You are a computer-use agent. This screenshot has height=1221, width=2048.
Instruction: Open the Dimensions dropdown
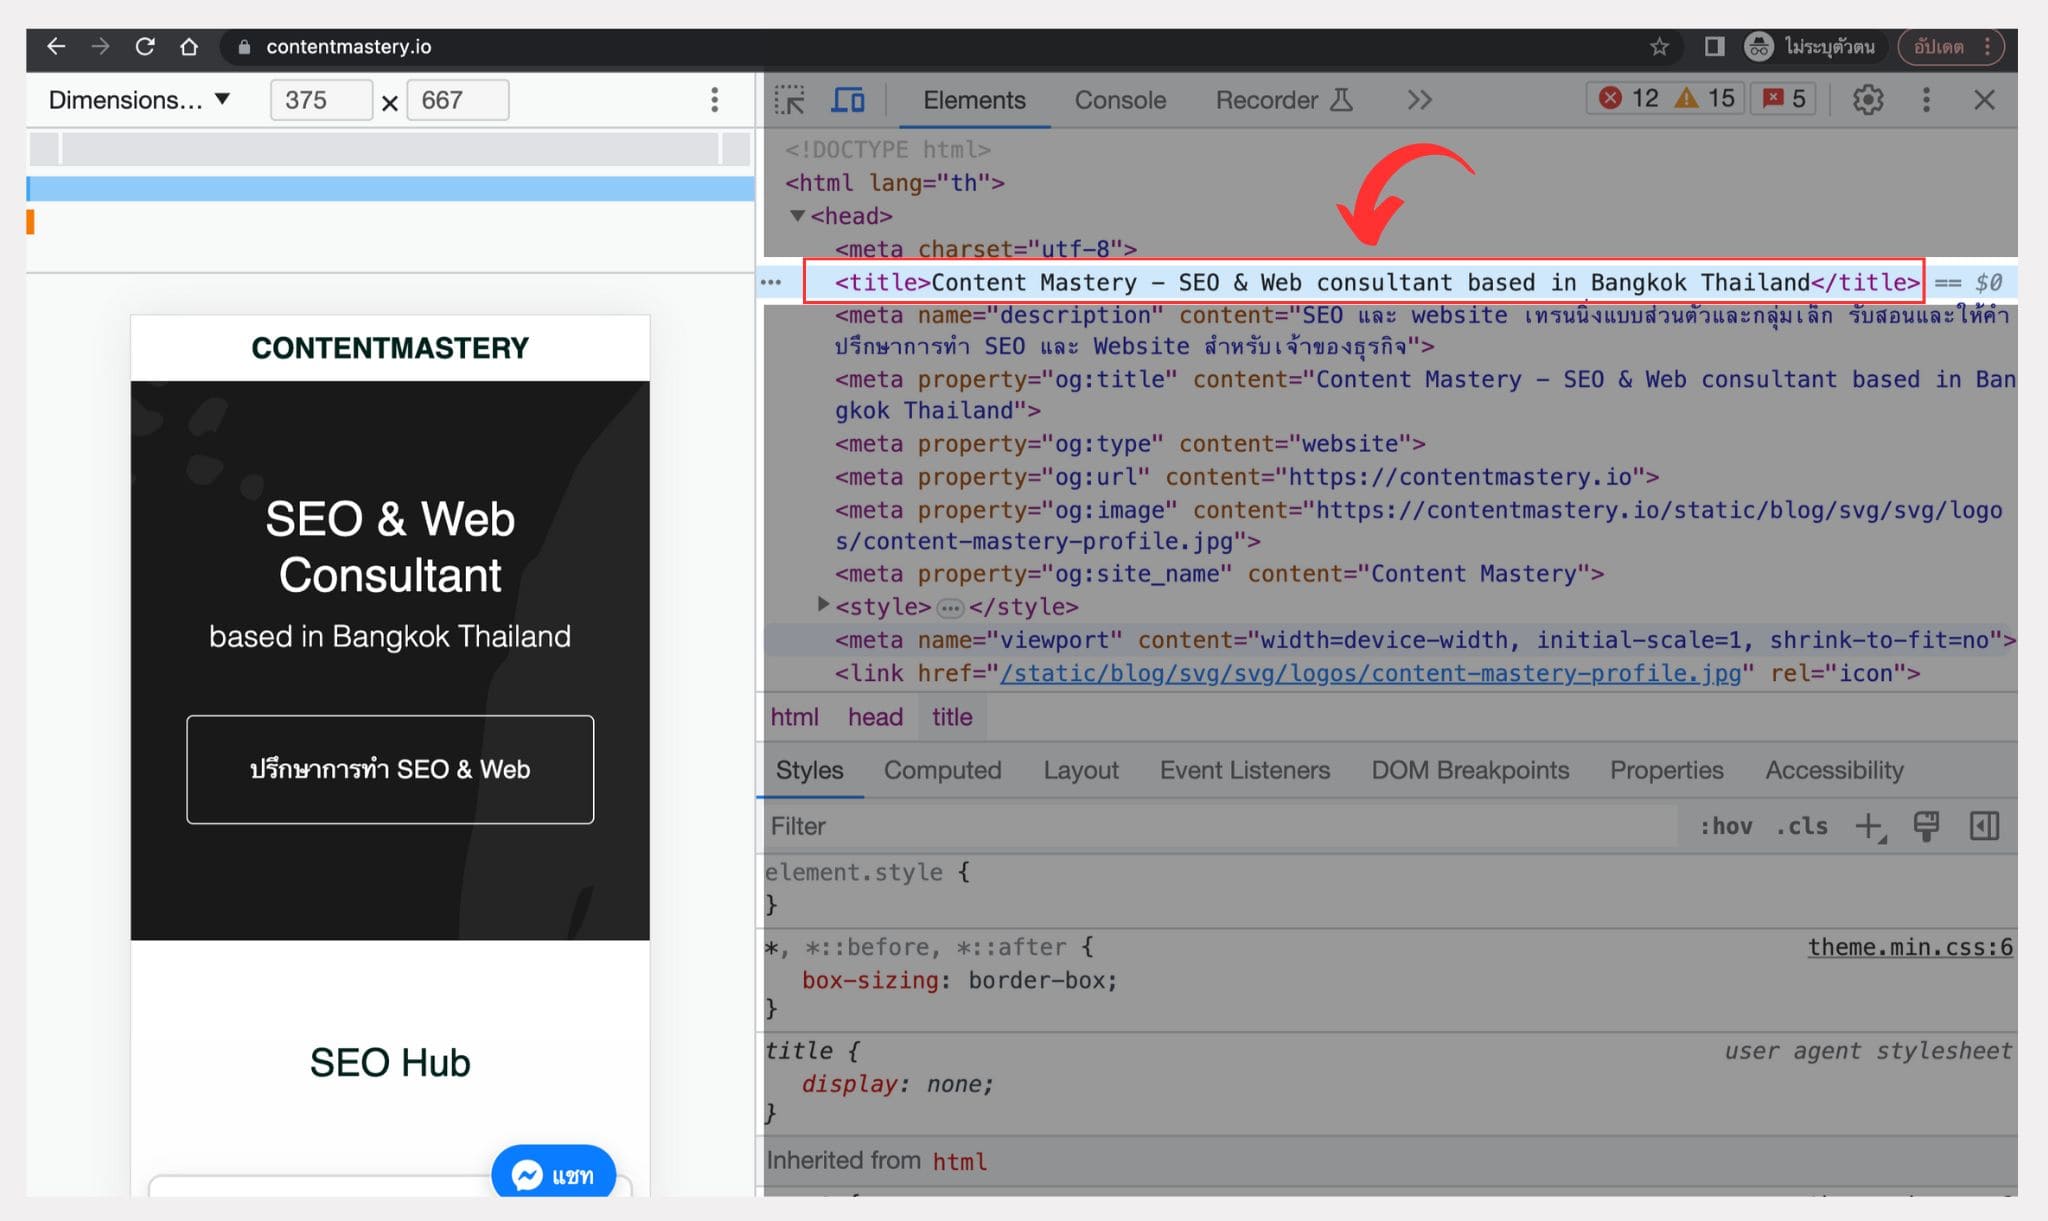(139, 100)
